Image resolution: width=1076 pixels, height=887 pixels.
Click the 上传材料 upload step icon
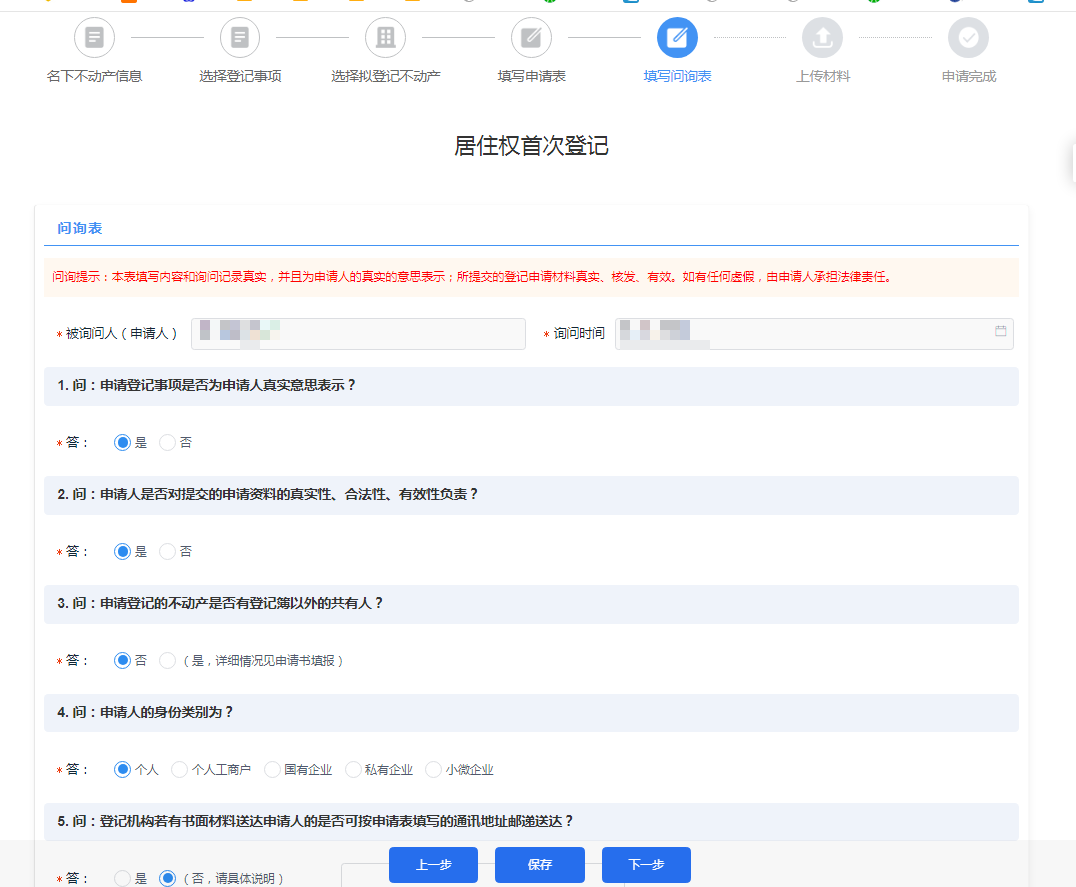[x=822, y=37]
